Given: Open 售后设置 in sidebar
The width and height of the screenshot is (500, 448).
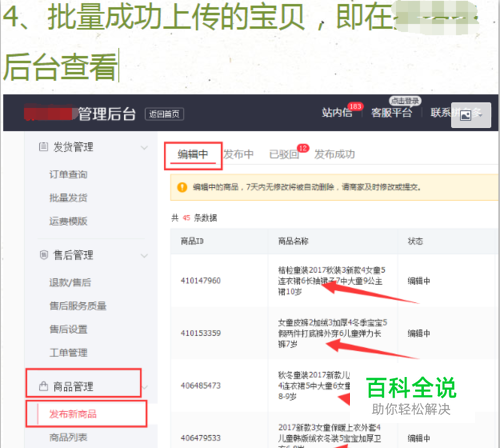Looking at the screenshot, I should [68, 329].
